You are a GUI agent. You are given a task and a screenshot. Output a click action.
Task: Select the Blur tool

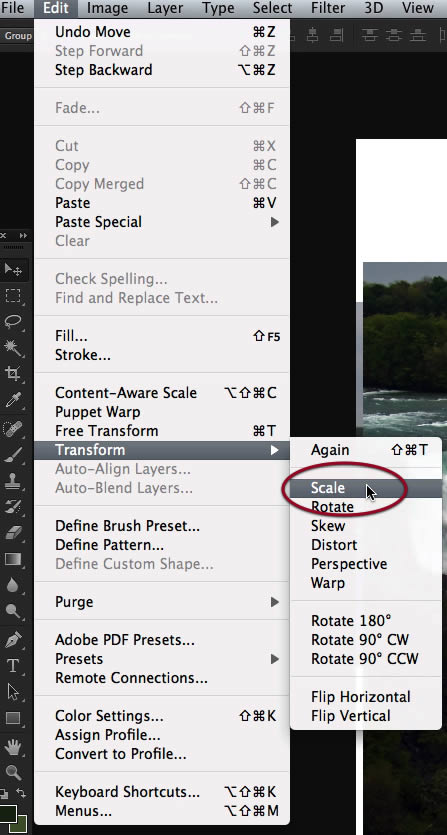[13, 585]
